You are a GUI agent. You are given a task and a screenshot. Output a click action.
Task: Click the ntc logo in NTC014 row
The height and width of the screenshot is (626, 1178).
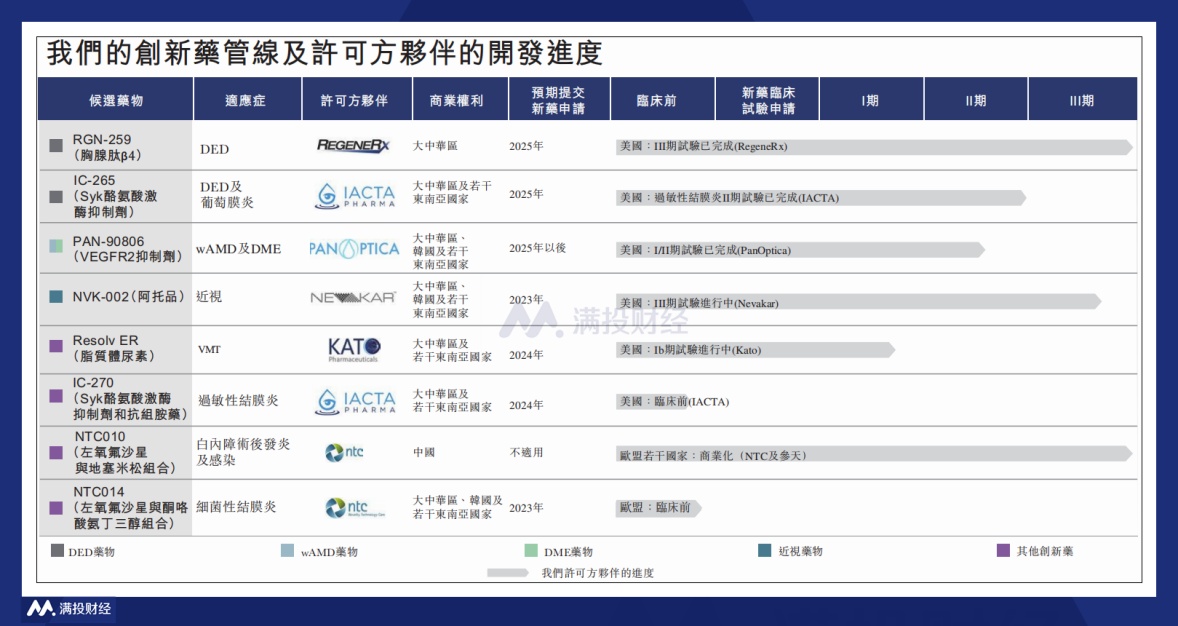348,508
